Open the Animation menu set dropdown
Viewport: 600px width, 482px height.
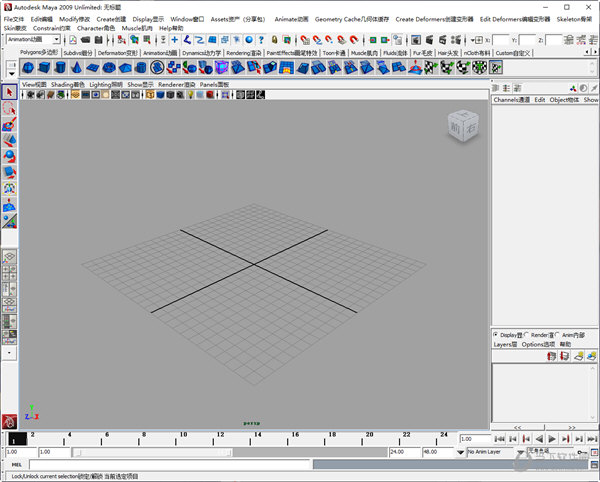coord(56,39)
